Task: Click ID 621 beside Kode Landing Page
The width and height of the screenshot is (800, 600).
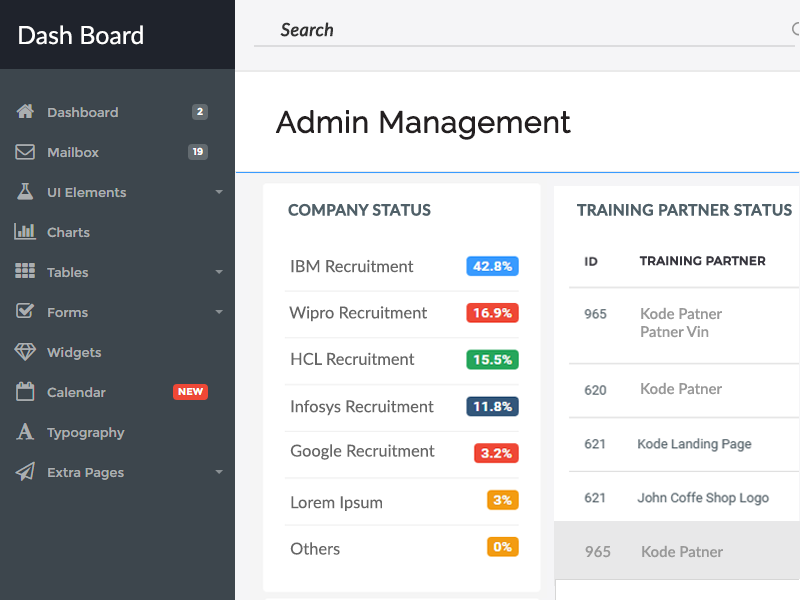Action: click(x=595, y=444)
